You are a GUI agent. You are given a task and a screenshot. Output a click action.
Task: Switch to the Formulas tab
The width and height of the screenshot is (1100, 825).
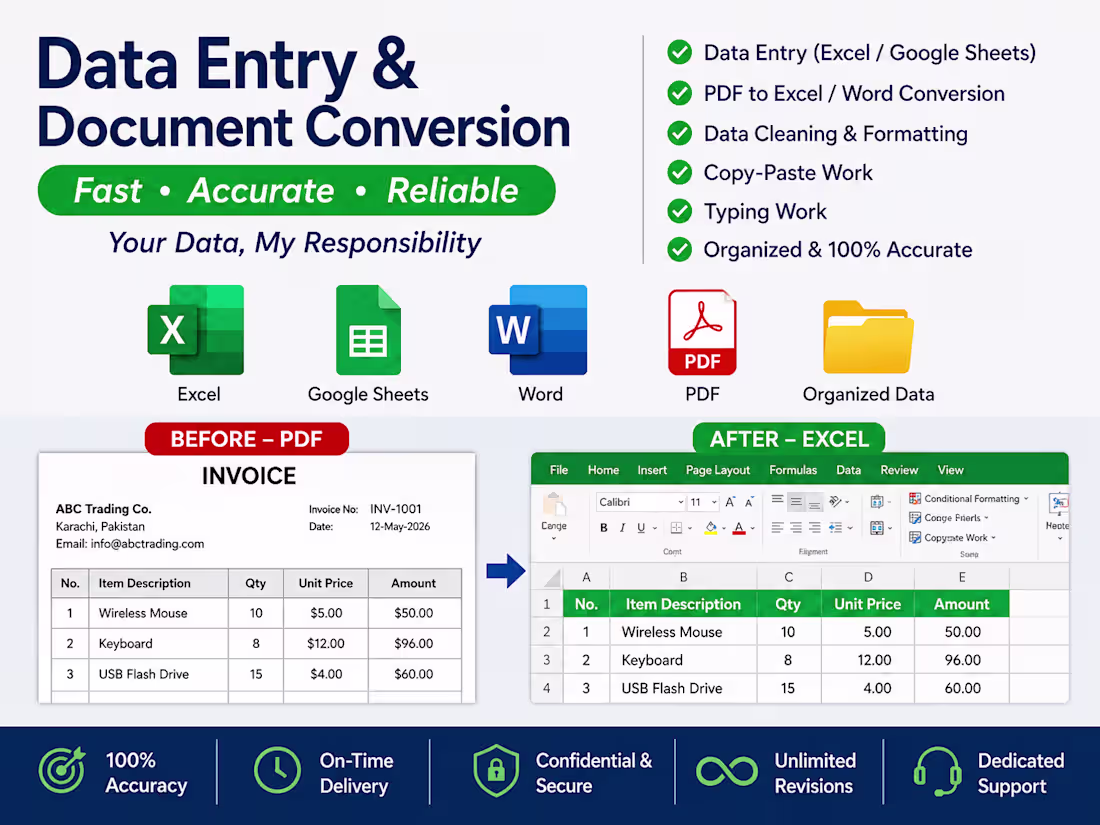[x=793, y=470]
